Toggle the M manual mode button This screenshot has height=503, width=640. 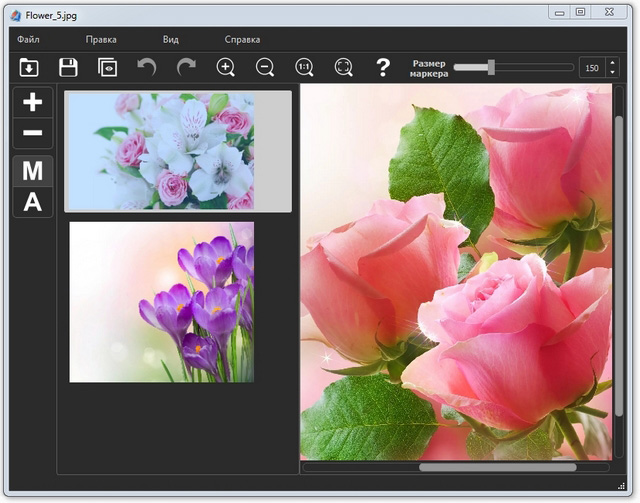click(x=32, y=171)
